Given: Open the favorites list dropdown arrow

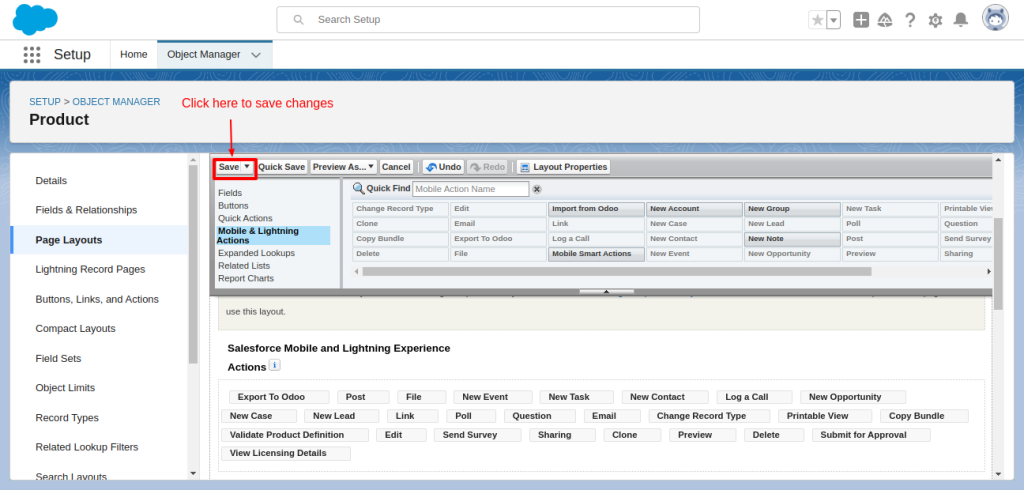Looking at the screenshot, I should tap(833, 20).
